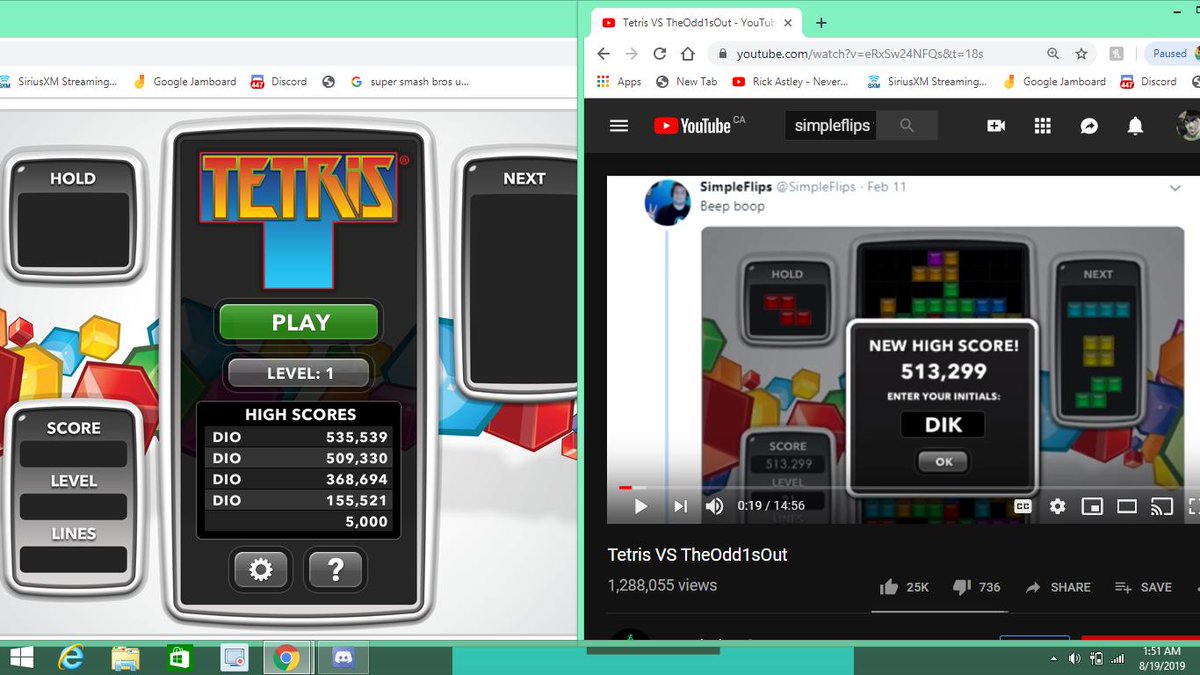Click the create video camera icon
The image size is (1200, 675).
[x=996, y=125]
